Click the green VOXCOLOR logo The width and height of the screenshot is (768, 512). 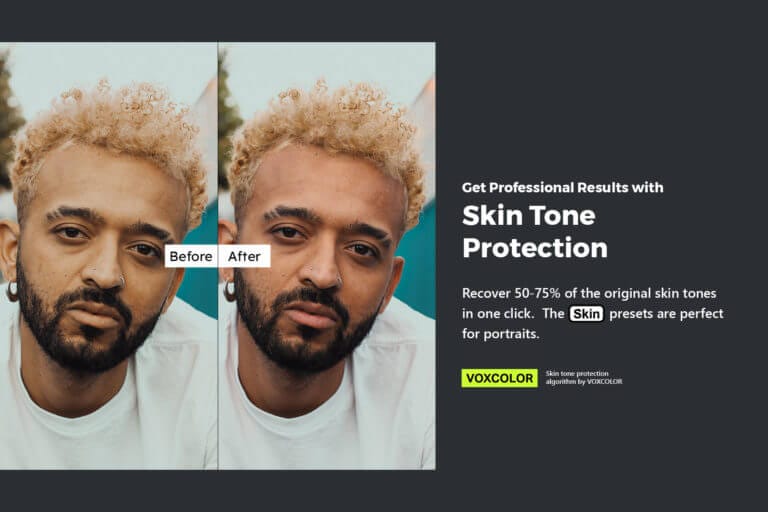tap(499, 378)
